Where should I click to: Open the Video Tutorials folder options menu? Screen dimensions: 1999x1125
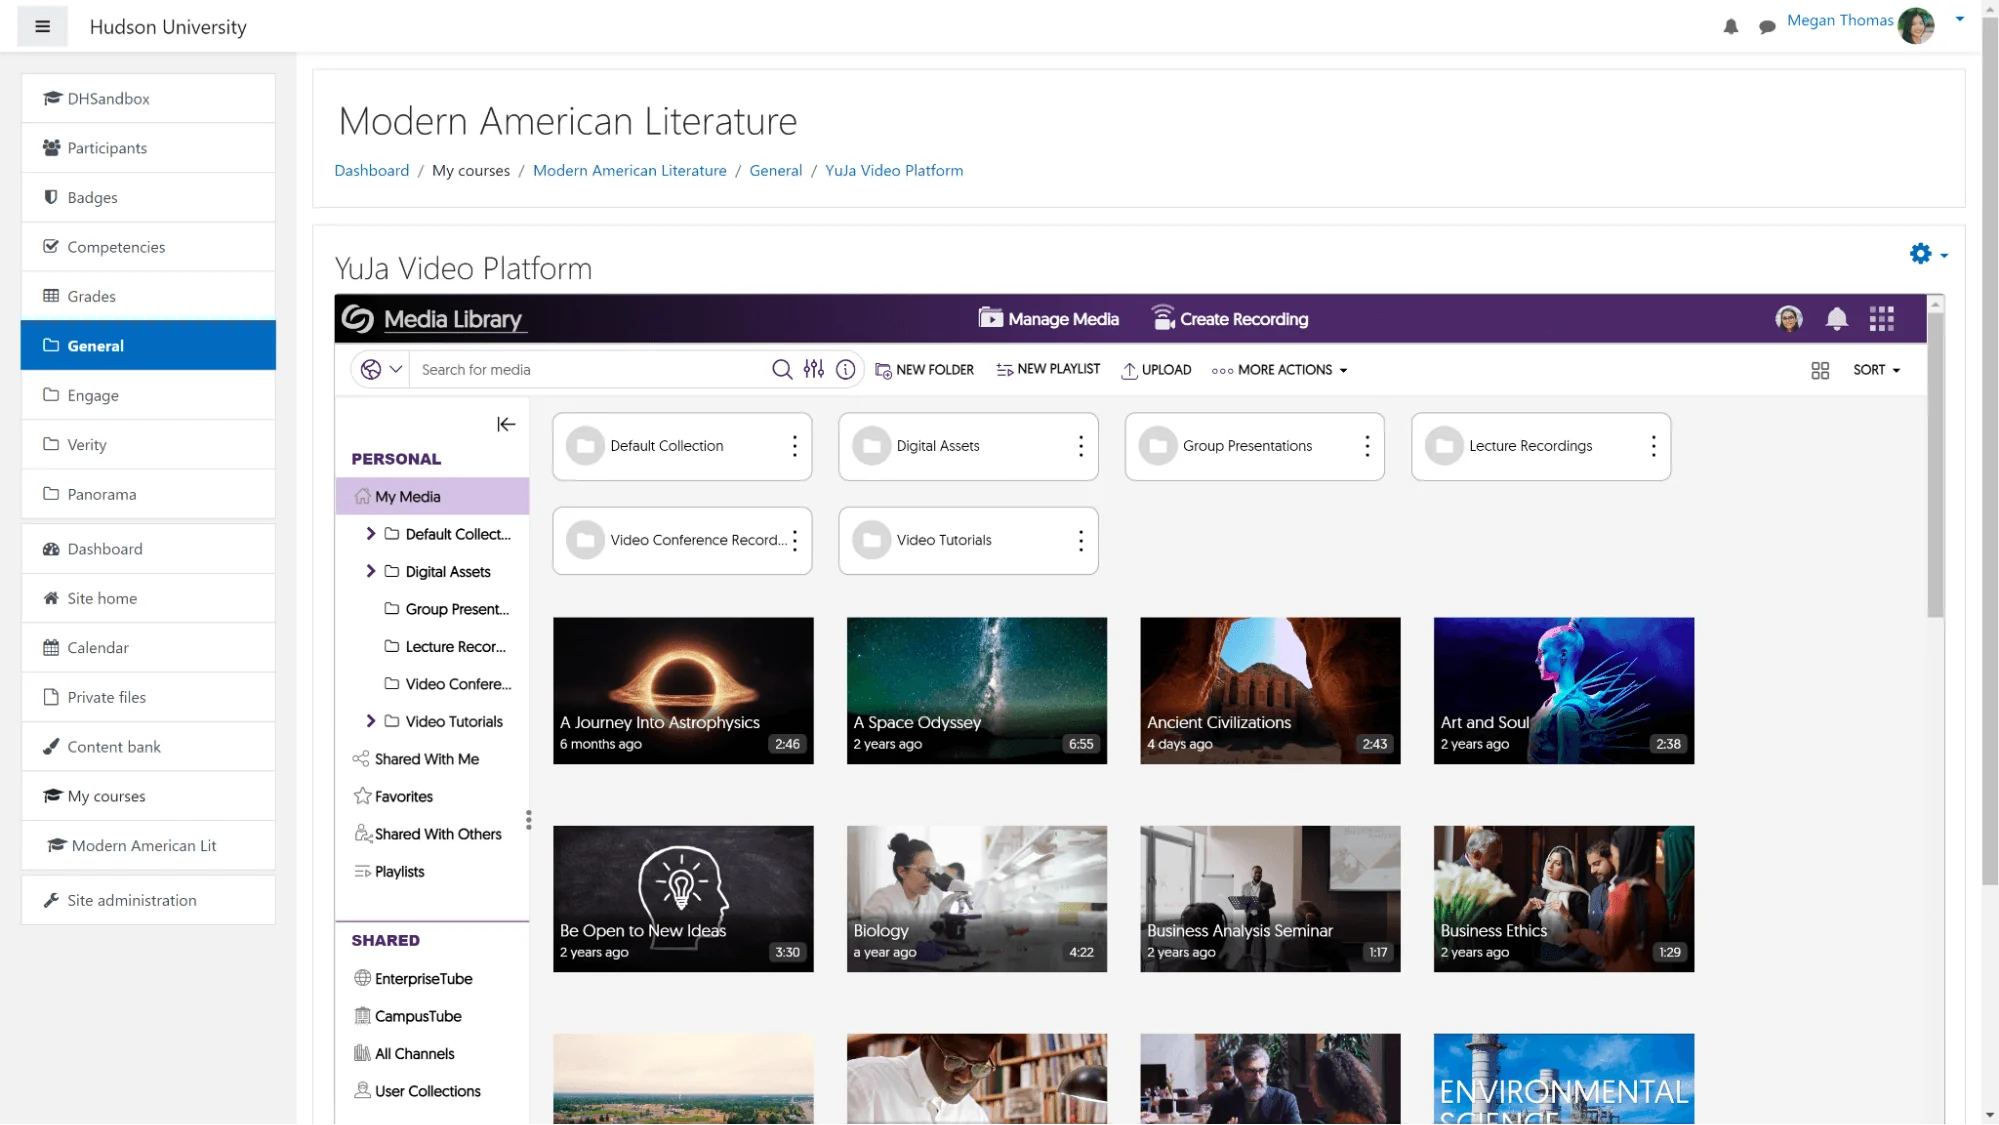pyautogui.click(x=1081, y=540)
